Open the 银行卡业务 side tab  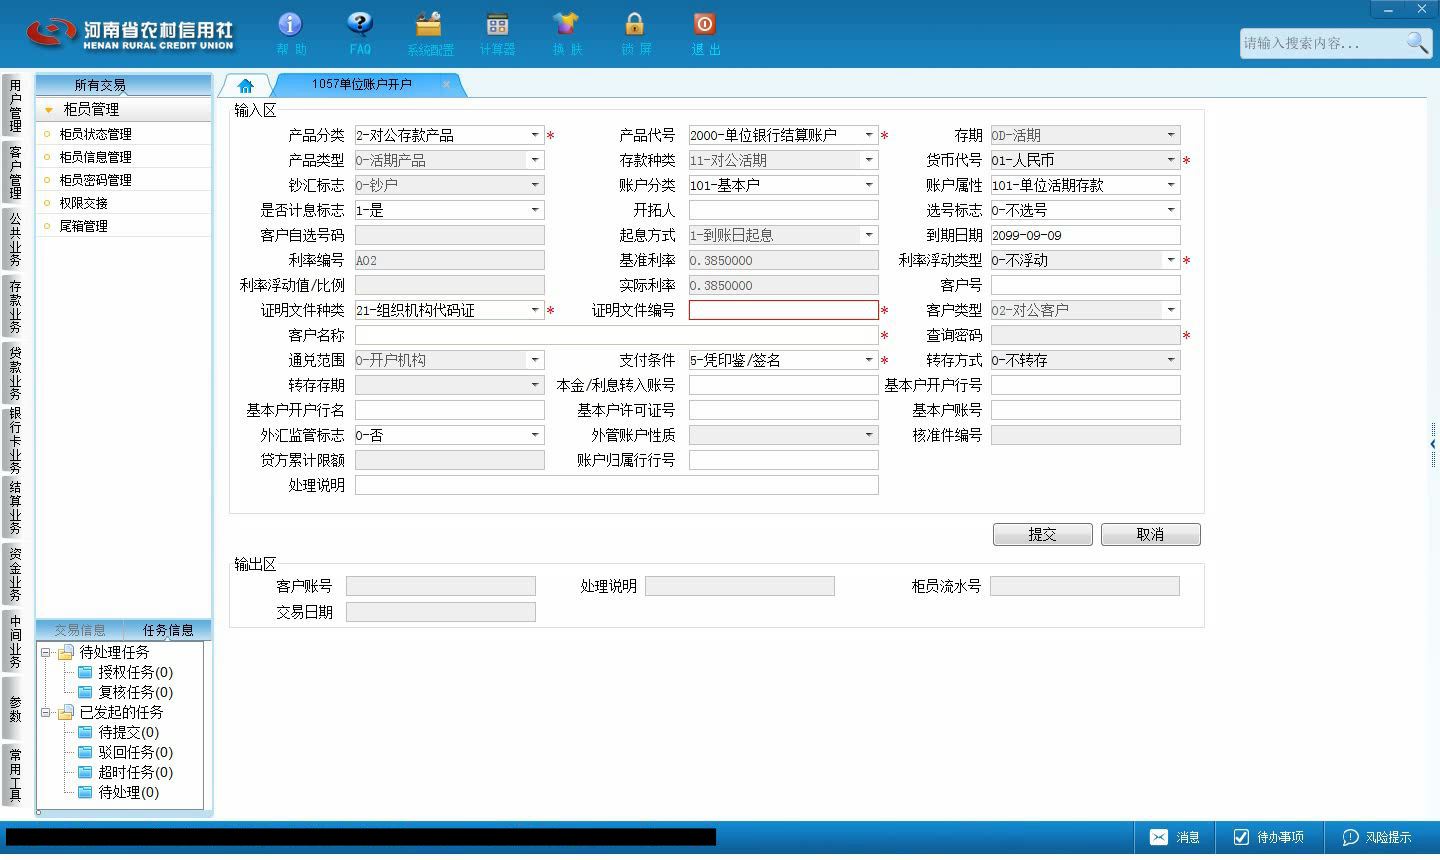click(15, 440)
